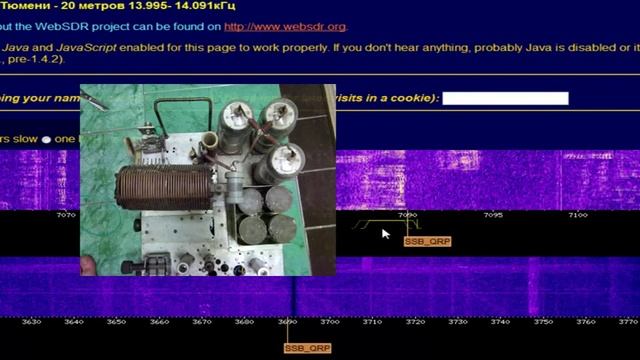Tune to 3750 on lower scale
The width and height of the screenshot is (640, 360).
click(543, 322)
